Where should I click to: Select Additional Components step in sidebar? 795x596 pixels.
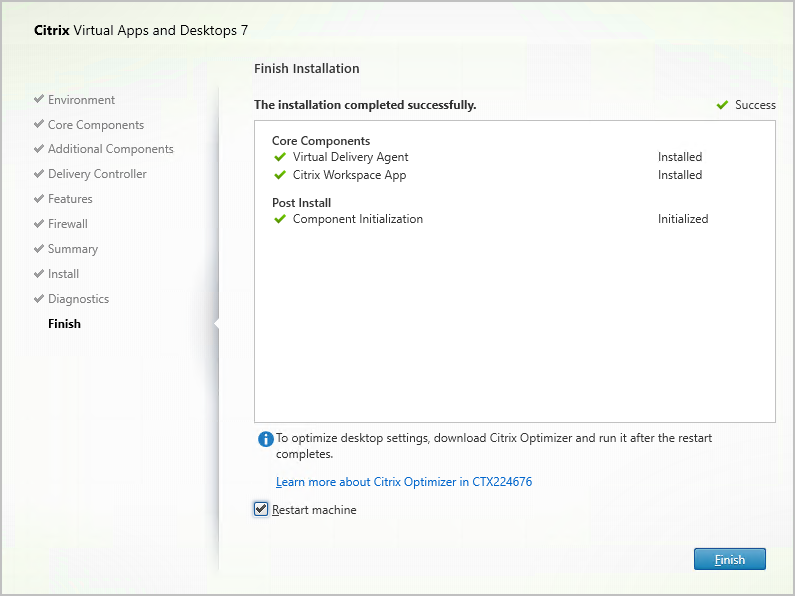click(x=110, y=149)
